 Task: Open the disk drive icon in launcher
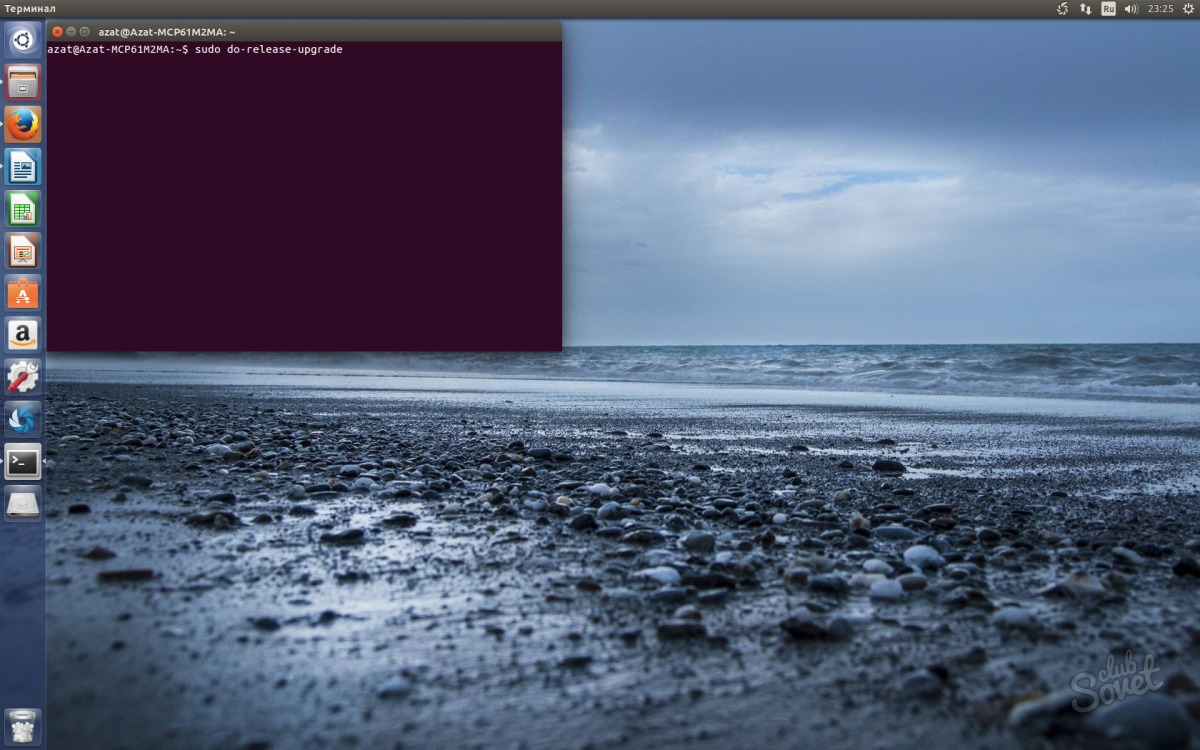tap(22, 503)
